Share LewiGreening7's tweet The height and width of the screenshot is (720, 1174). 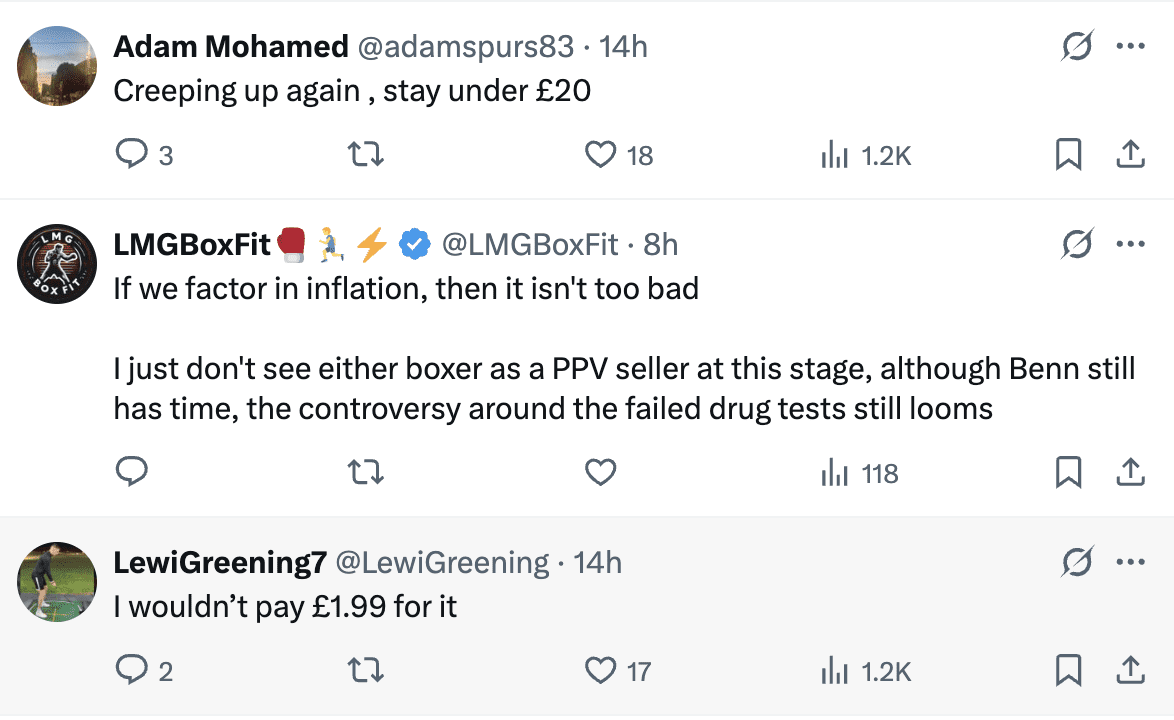pos(1130,671)
